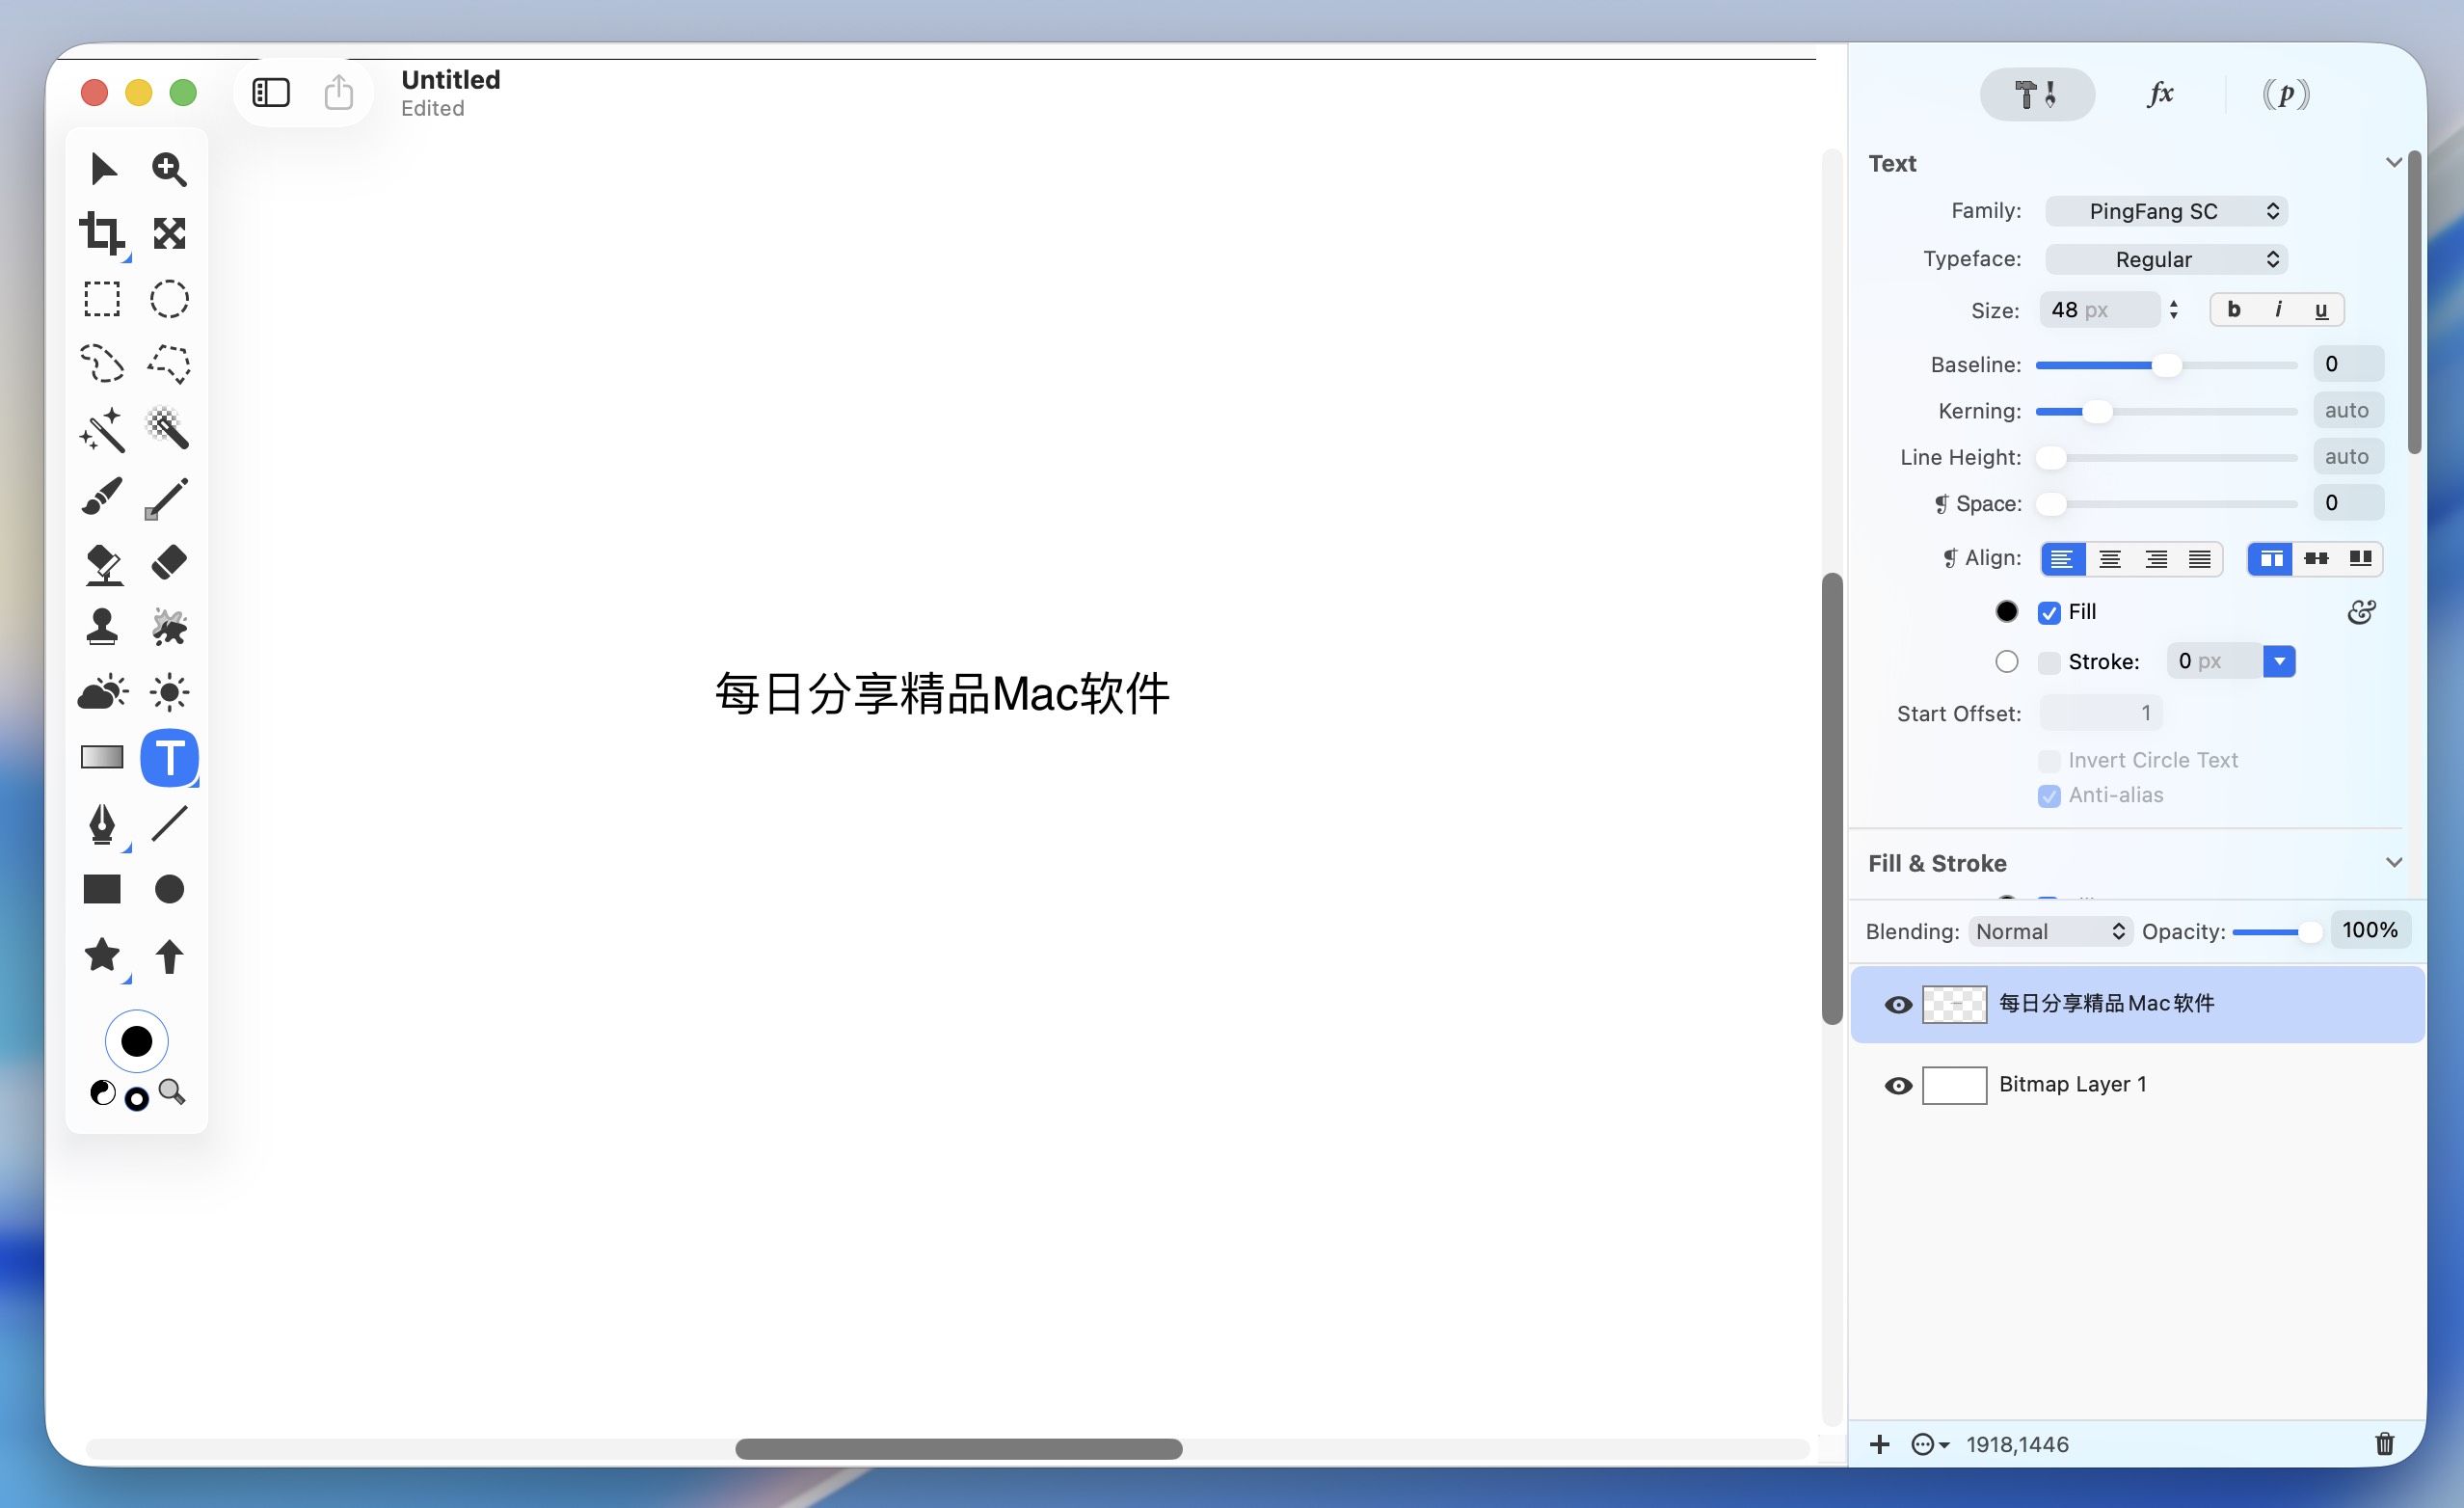Screen dimensions: 2464x1508
Task: Uncheck the Fill checkbox
Action: pyautogui.click(x=2048, y=613)
